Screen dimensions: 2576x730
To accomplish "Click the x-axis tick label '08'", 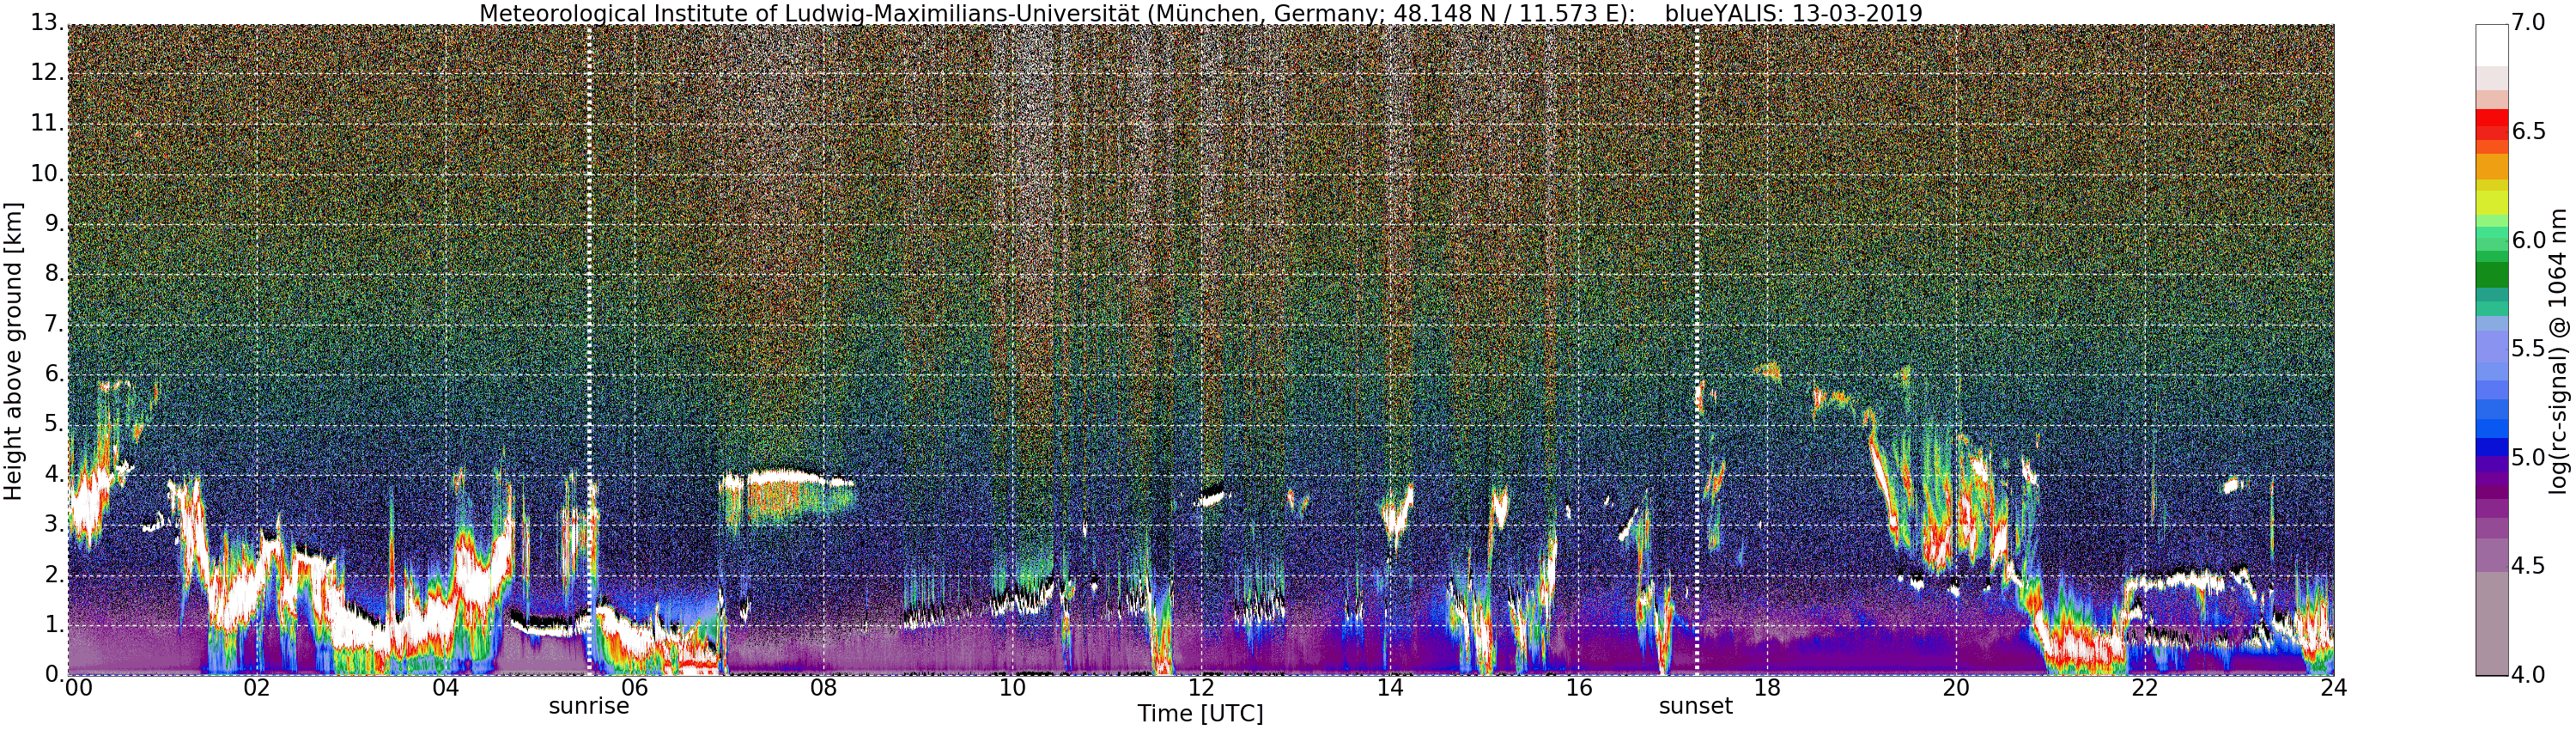I will tap(824, 688).
